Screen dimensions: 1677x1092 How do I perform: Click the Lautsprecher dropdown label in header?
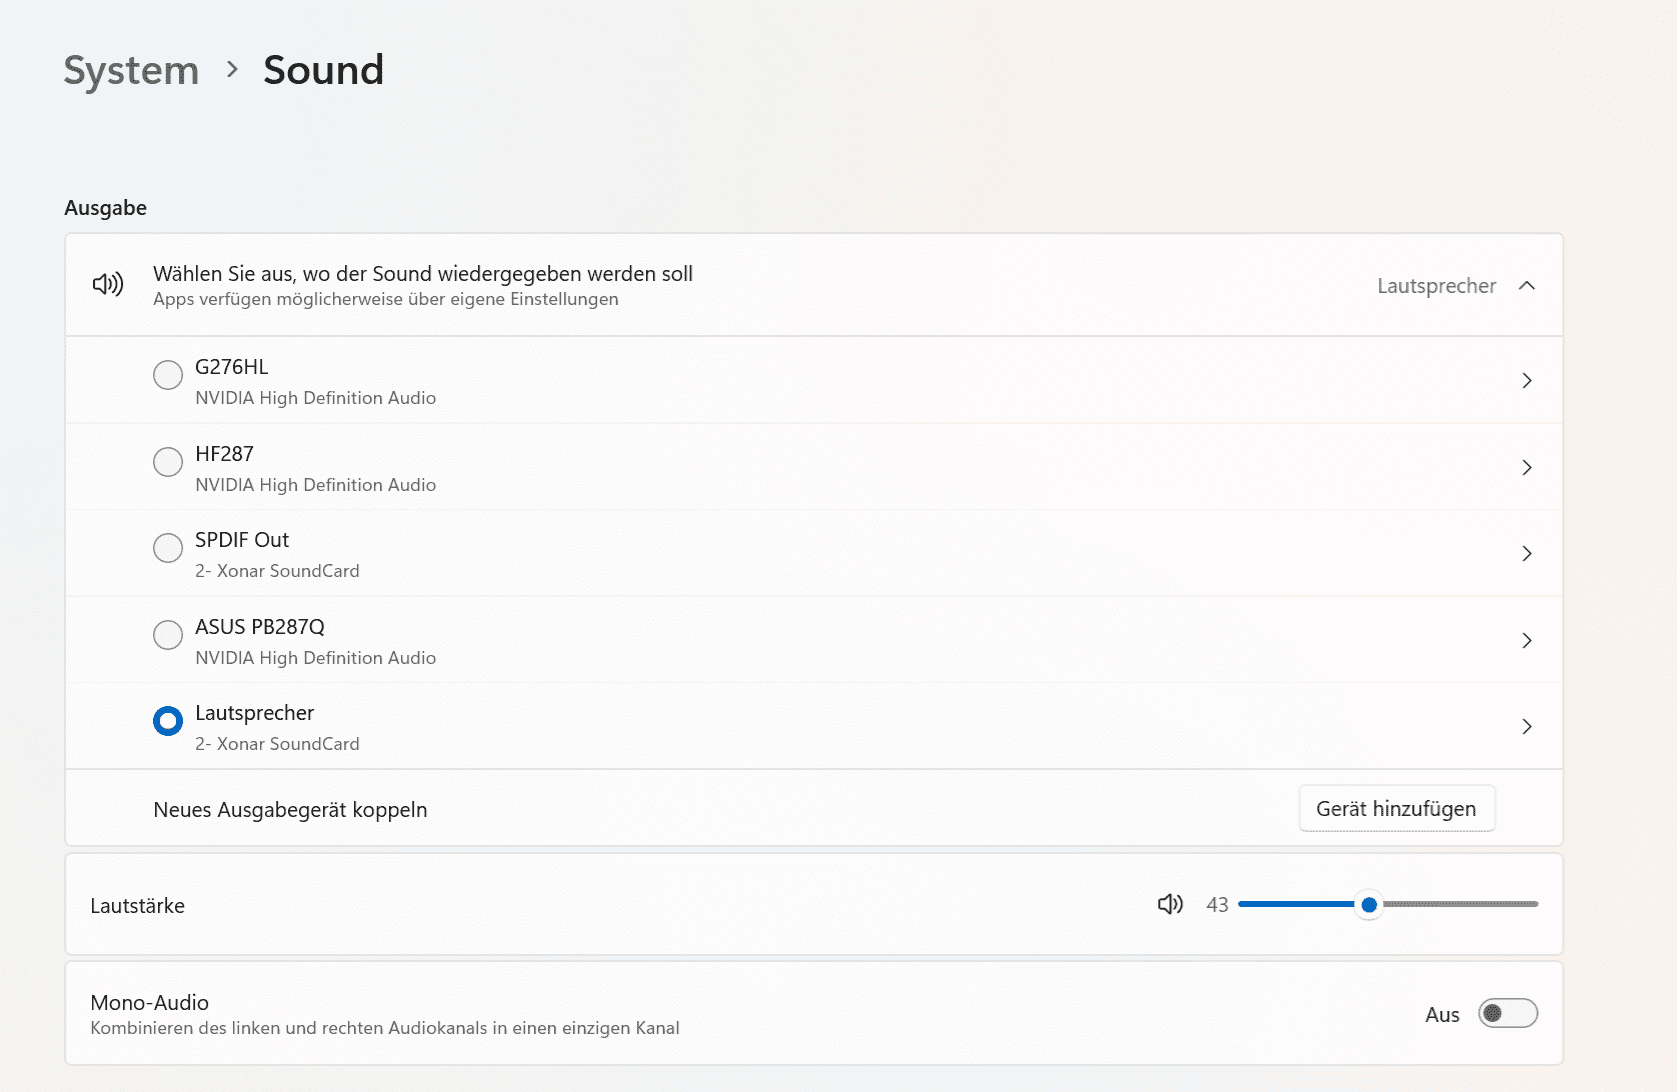tap(1436, 286)
